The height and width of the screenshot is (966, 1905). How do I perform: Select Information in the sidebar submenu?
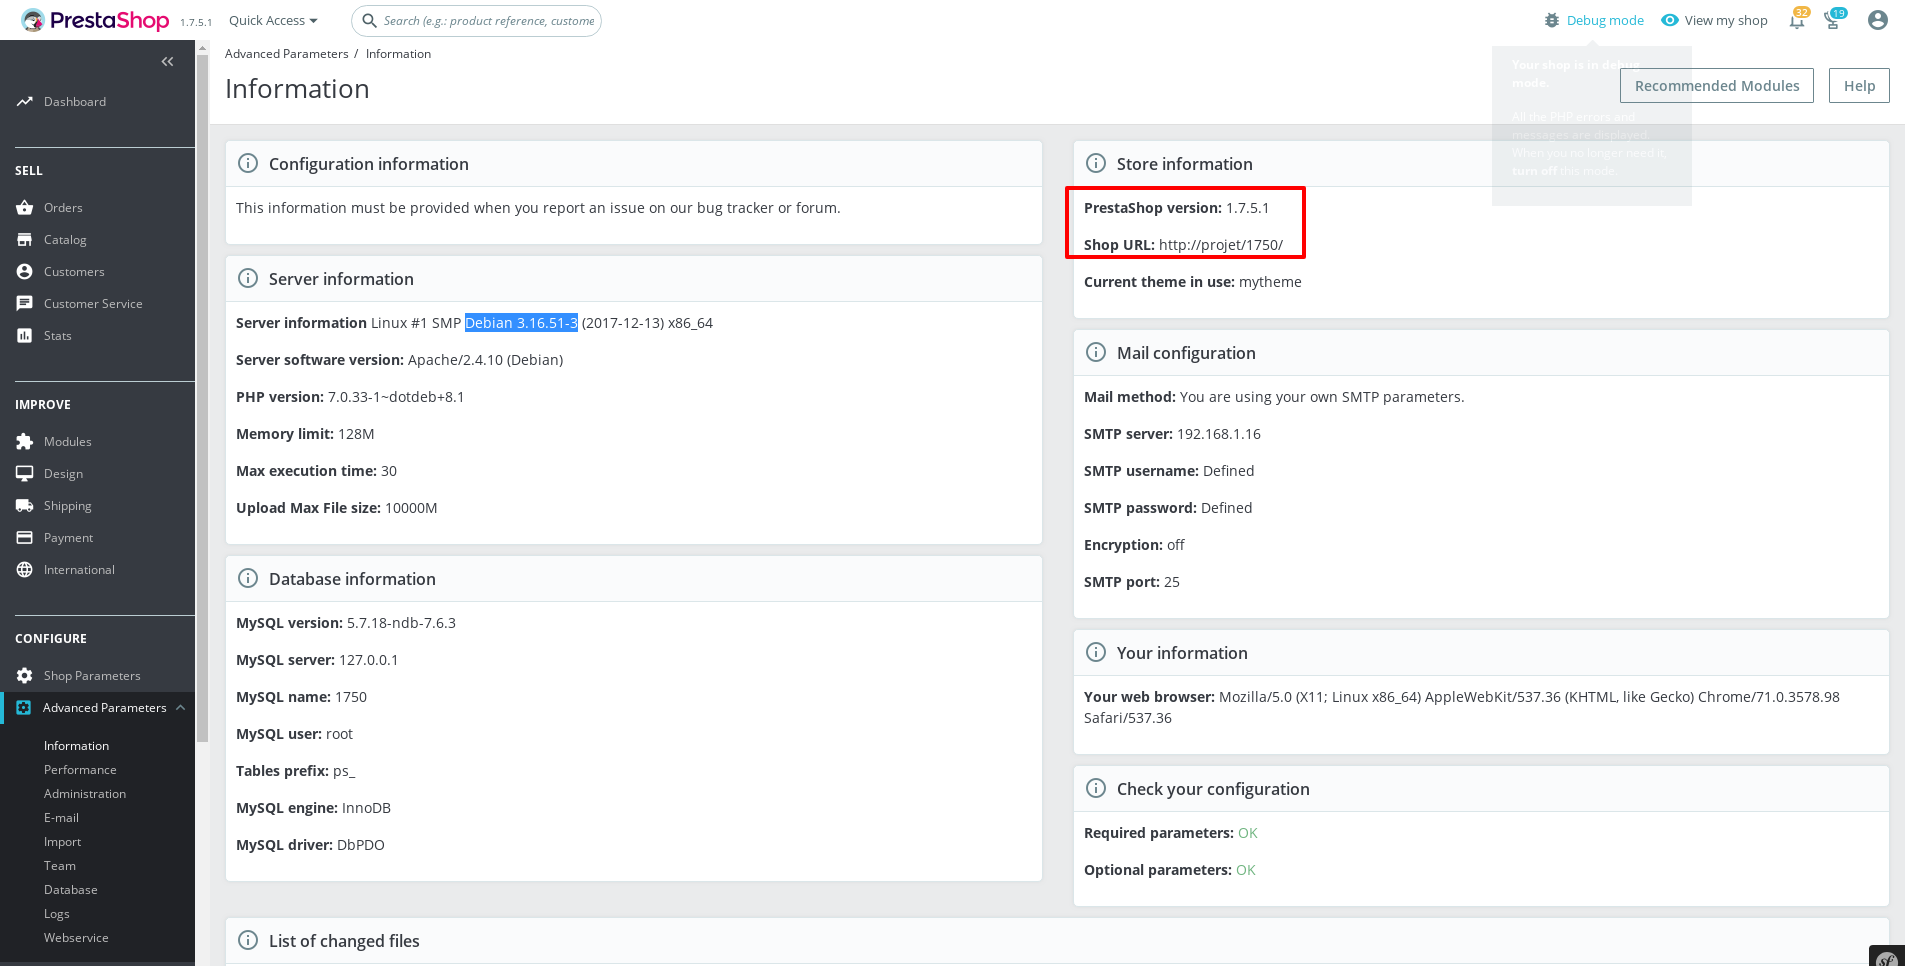(x=76, y=746)
